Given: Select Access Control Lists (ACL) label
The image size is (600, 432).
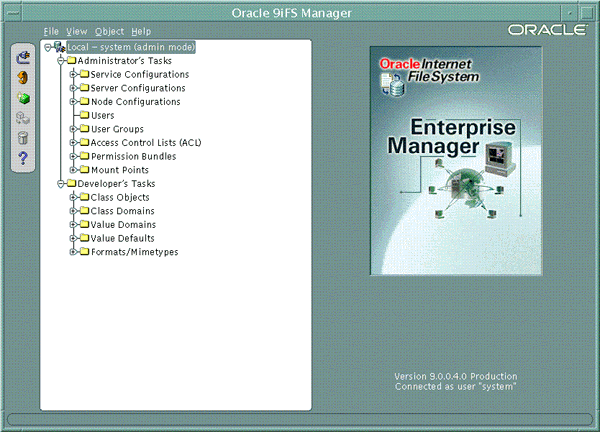Looking at the screenshot, I should click(x=146, y=143).
